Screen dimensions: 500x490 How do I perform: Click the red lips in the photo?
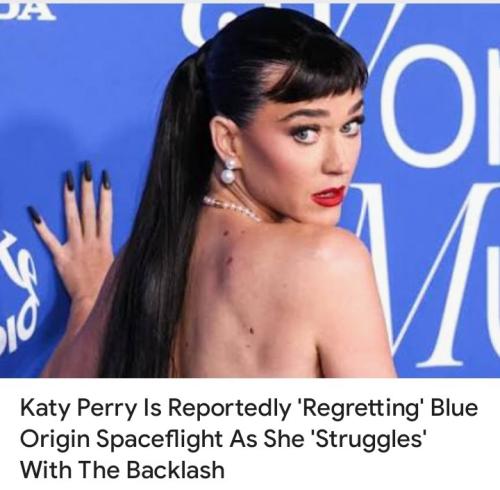pyautogui.click(x=329, y=196)
